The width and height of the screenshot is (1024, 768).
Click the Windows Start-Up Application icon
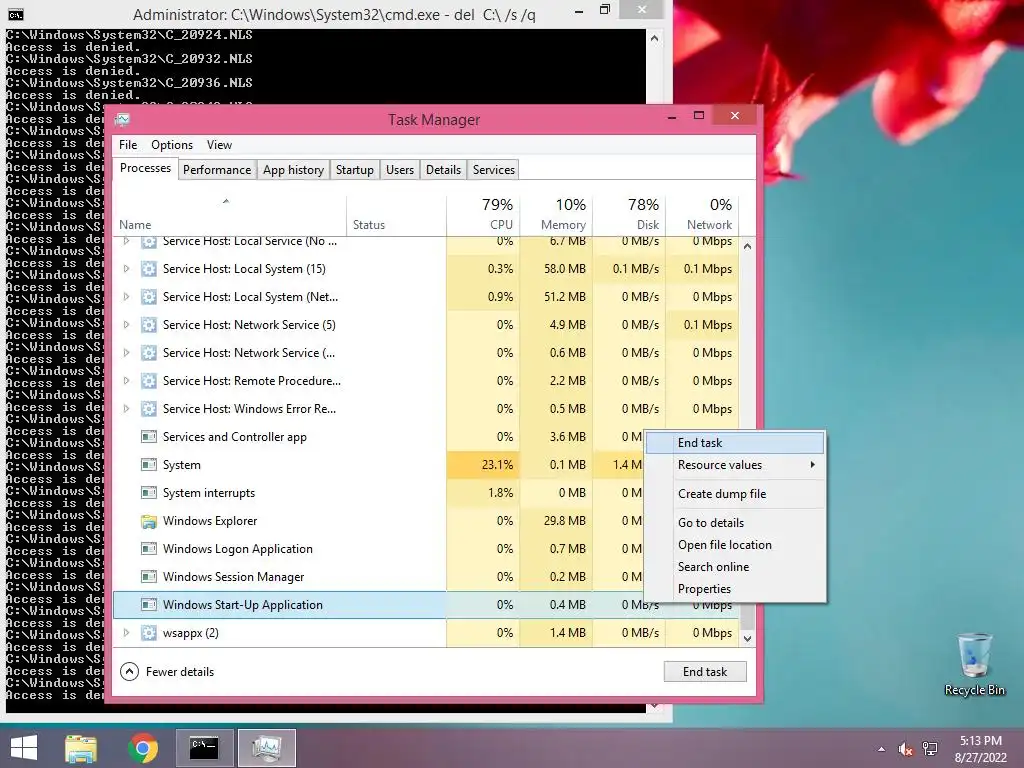point(149,605)
